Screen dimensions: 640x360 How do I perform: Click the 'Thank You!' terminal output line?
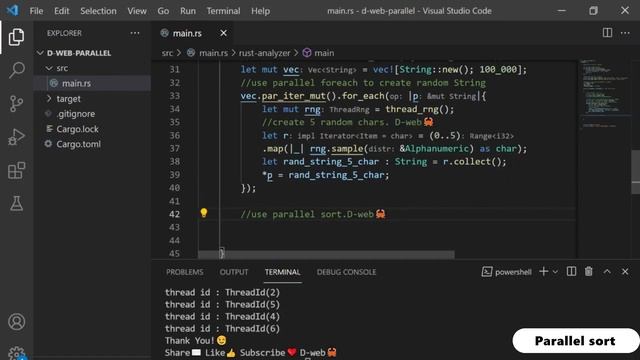click(196, 341)
